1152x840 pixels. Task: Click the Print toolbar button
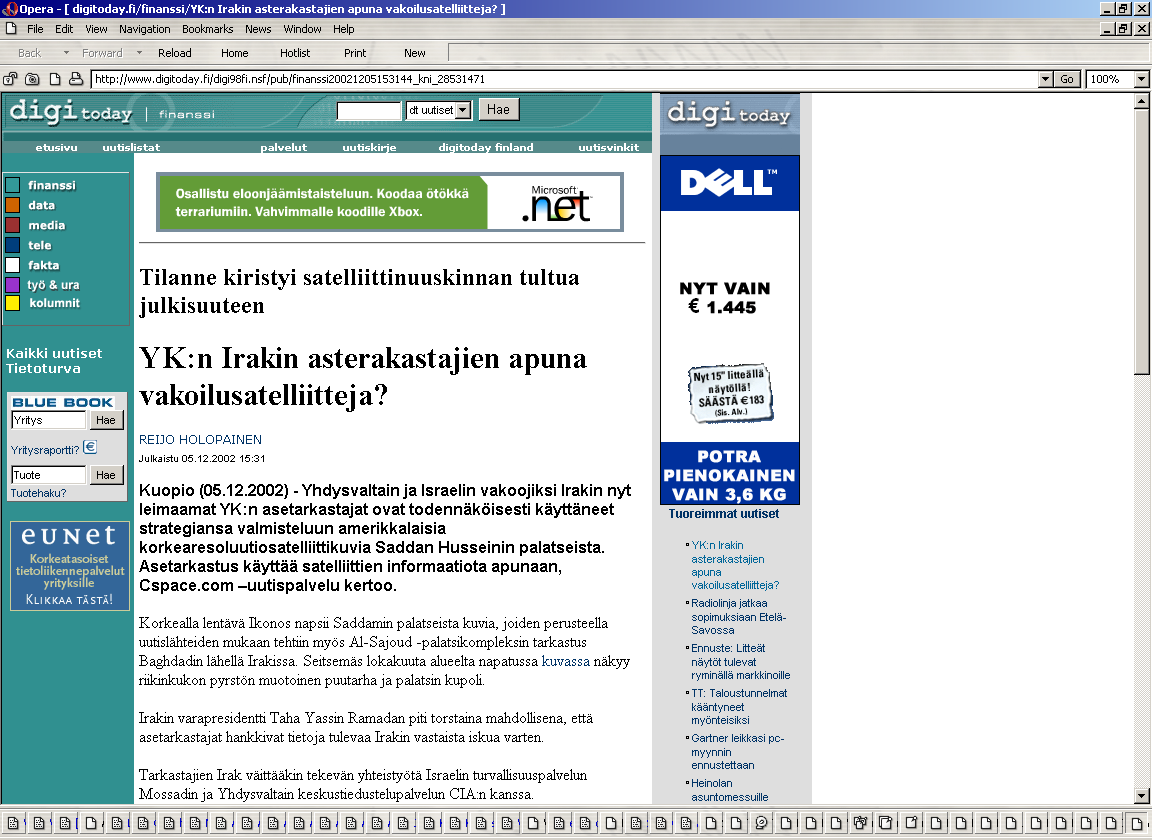(355, 53)
